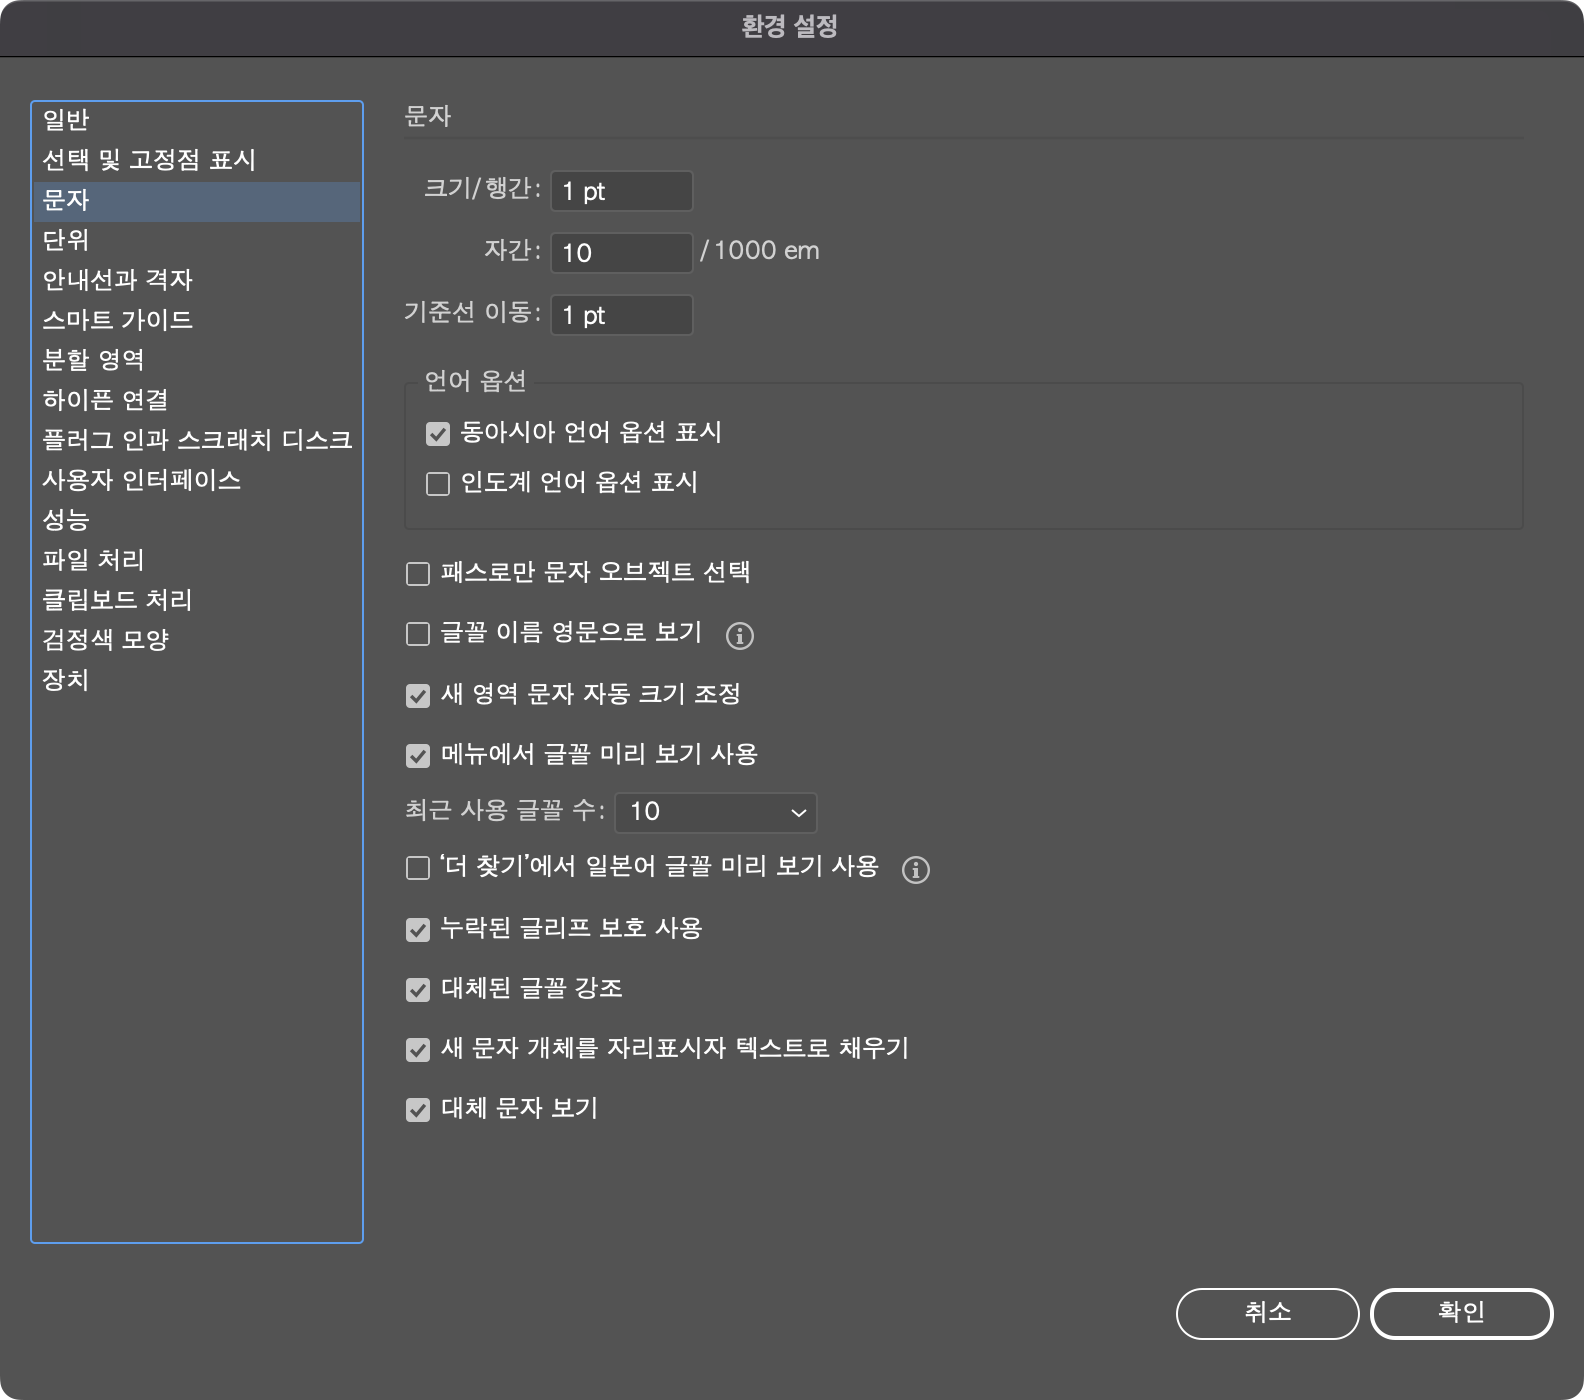Click 크기/행간 input field
1584x1400 pixels.
pos(622,191)
